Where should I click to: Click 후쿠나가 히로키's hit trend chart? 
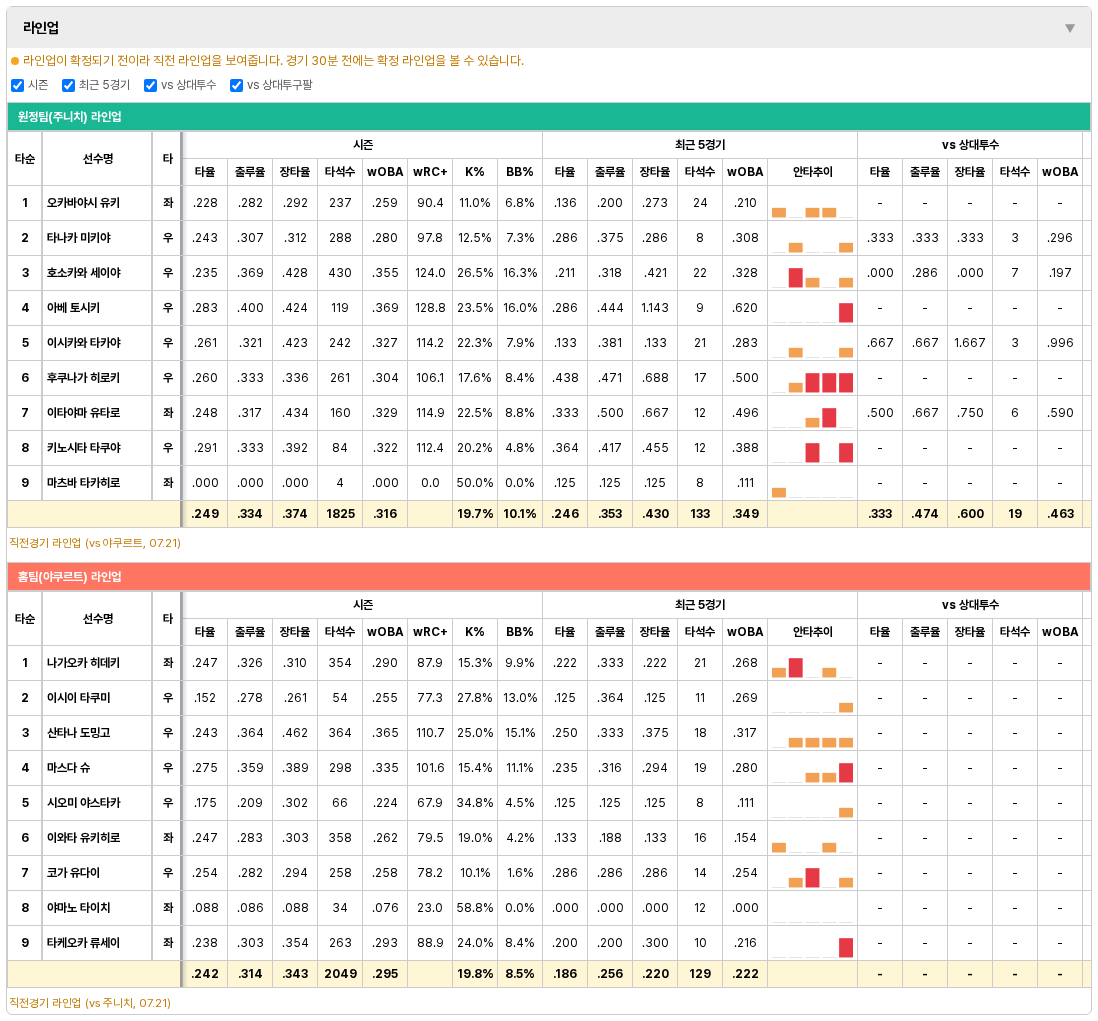pyautogui.click(x=812, y=378)
